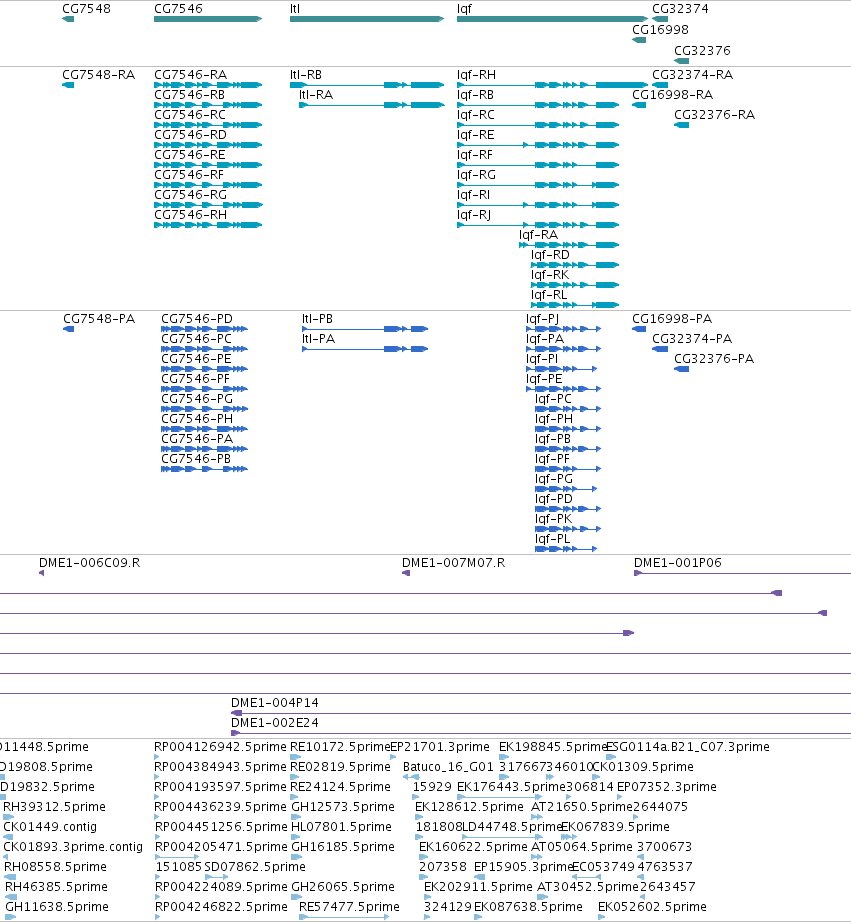Click EST HL07801.5prime
The image size is (851, 922).
tap(341, 827)
